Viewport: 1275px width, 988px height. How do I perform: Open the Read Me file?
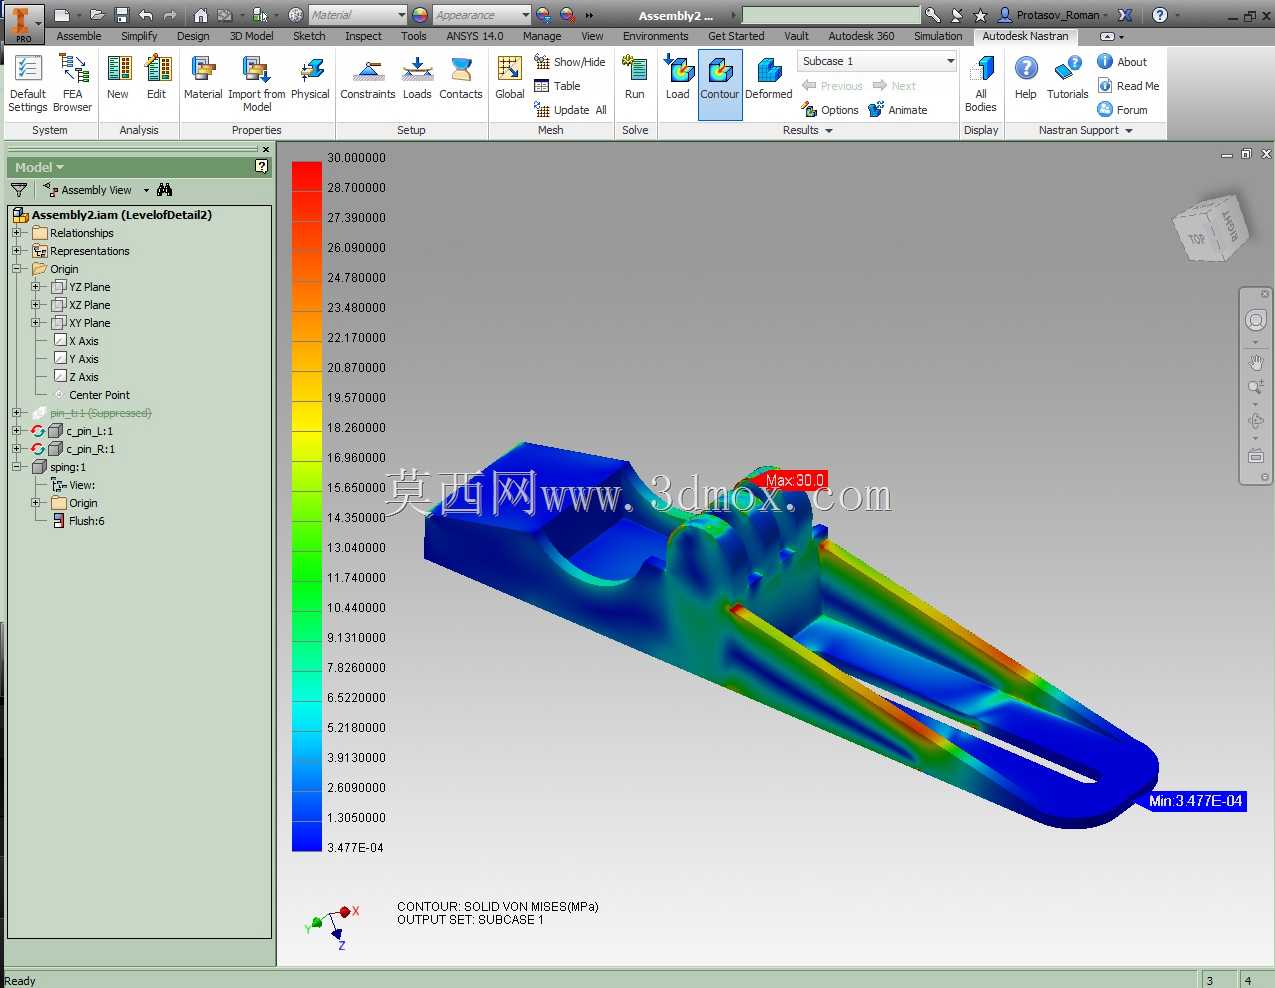pos(1128,86)
